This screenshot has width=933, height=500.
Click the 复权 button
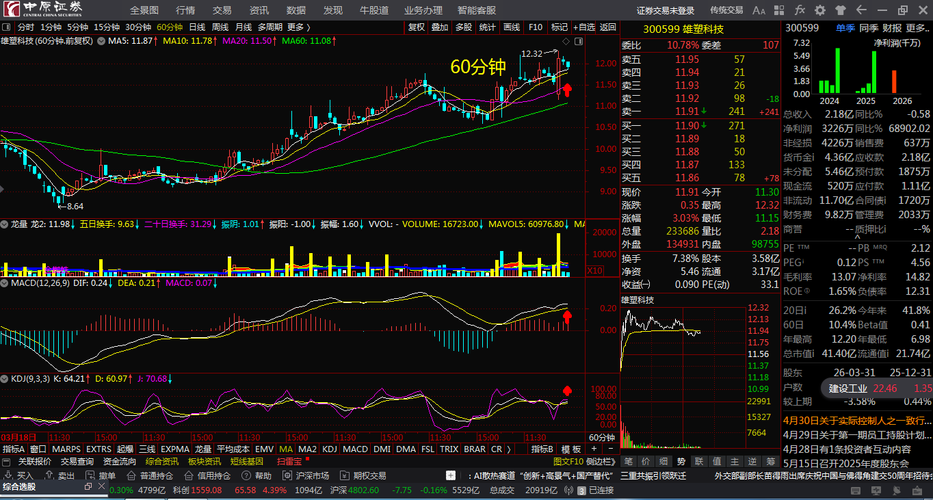pyautogui.click(x=417, y=27)
